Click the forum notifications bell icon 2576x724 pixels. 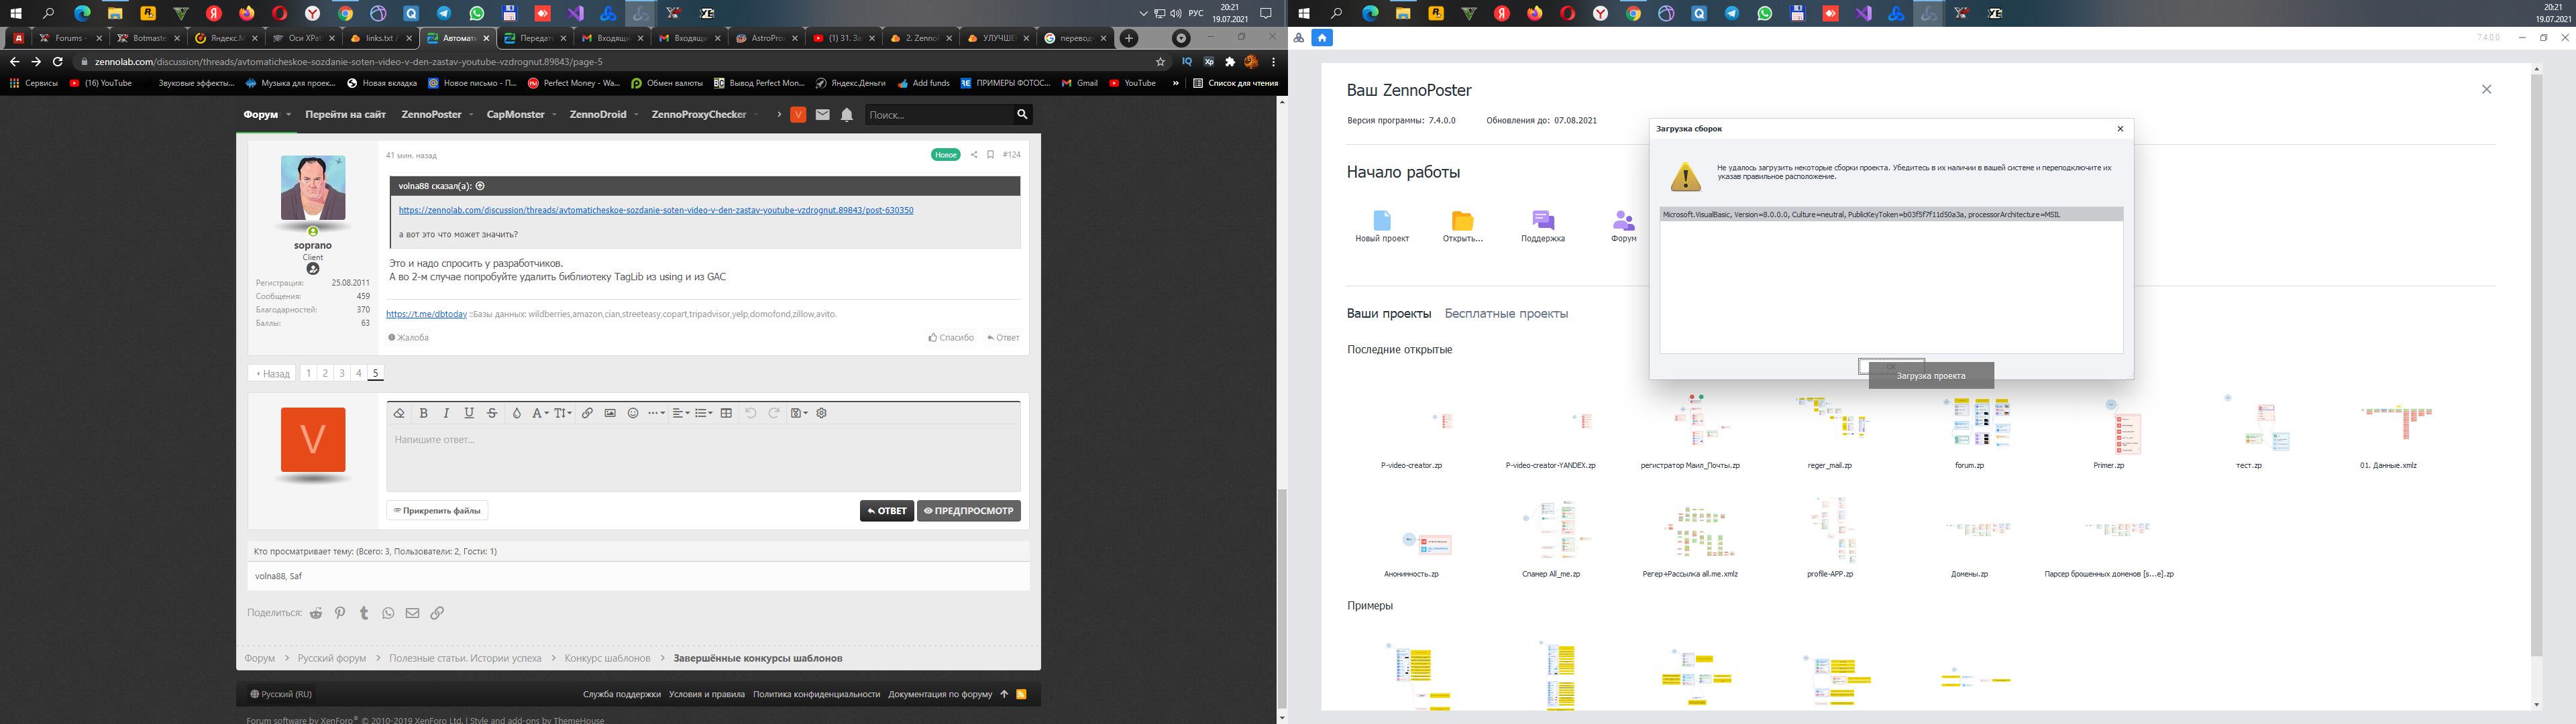pos(847,115)
